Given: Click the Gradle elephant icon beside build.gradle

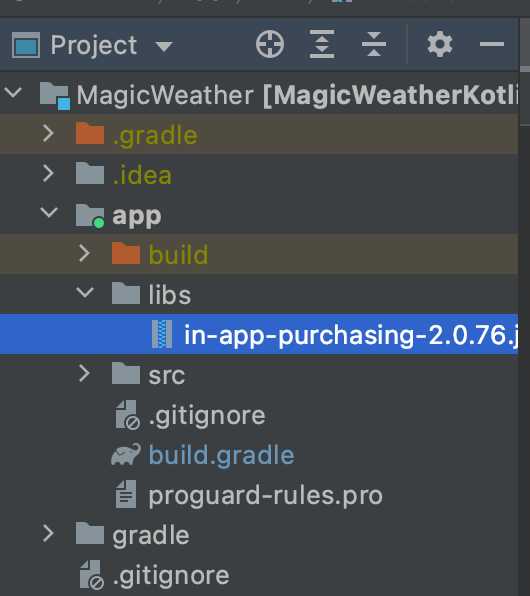Looking at the screenshot, I should click(x=126, y=455).
